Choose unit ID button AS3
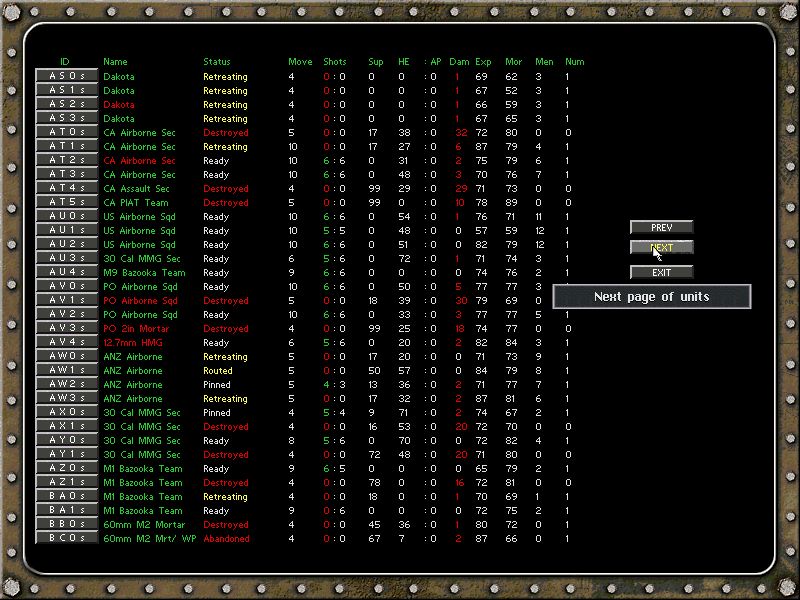The image size is (800, 600). [66, 118]
